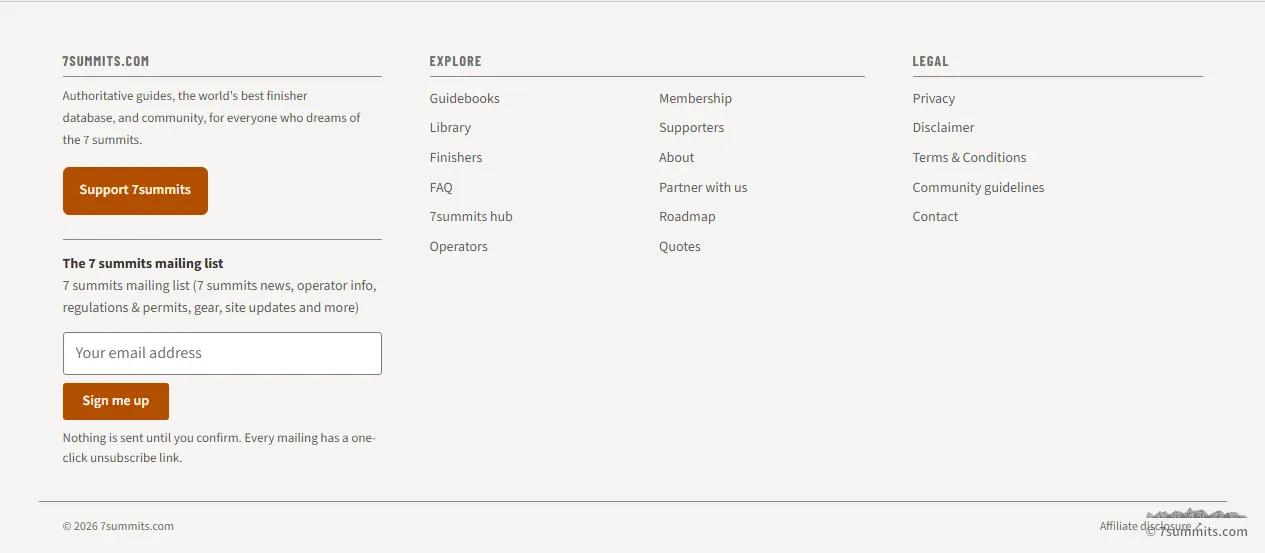
Task: Open the Membership page
Action: [695, 98]
